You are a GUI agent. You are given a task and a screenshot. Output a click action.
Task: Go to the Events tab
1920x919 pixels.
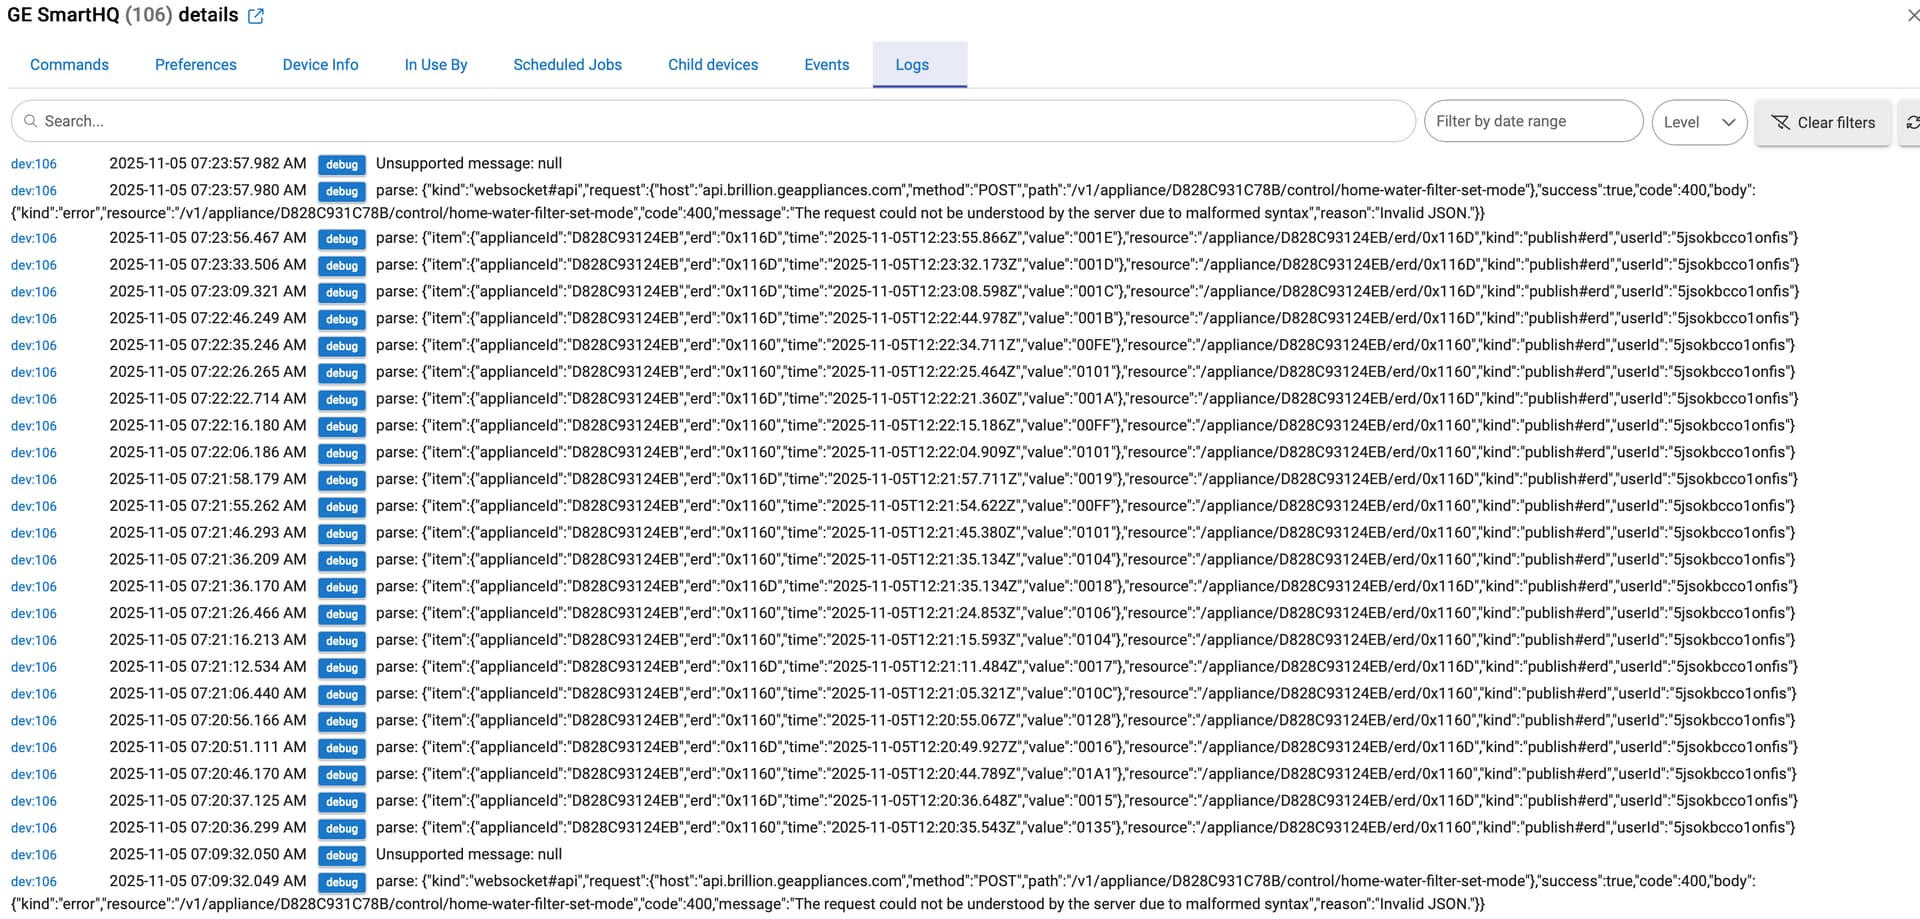[x=826, y=64]
